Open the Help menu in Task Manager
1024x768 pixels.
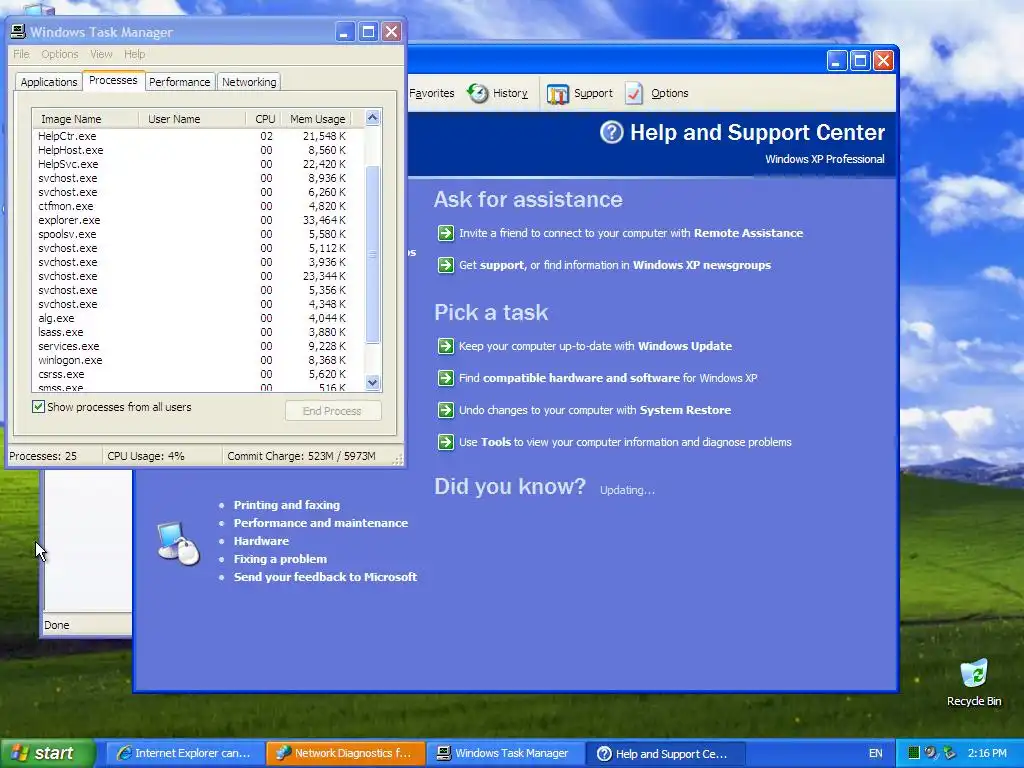pyautogui.click(x=135, y=54)
